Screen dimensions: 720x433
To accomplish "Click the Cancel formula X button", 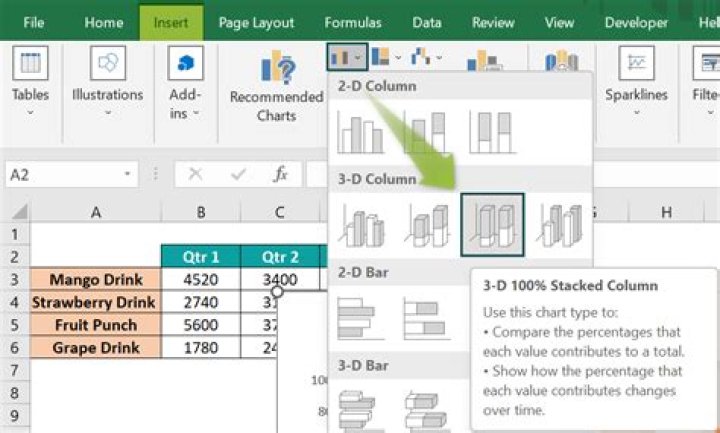I will pyautogui.click(x=196, y=174).
